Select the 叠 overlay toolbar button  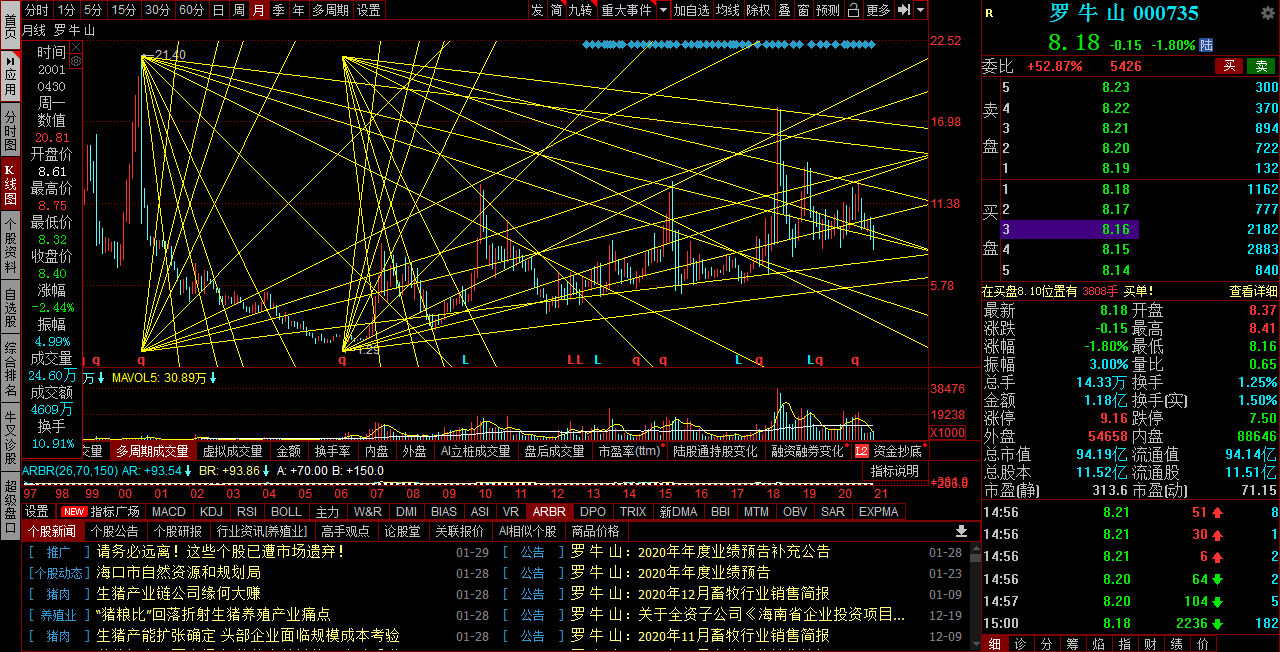point(784,10)
